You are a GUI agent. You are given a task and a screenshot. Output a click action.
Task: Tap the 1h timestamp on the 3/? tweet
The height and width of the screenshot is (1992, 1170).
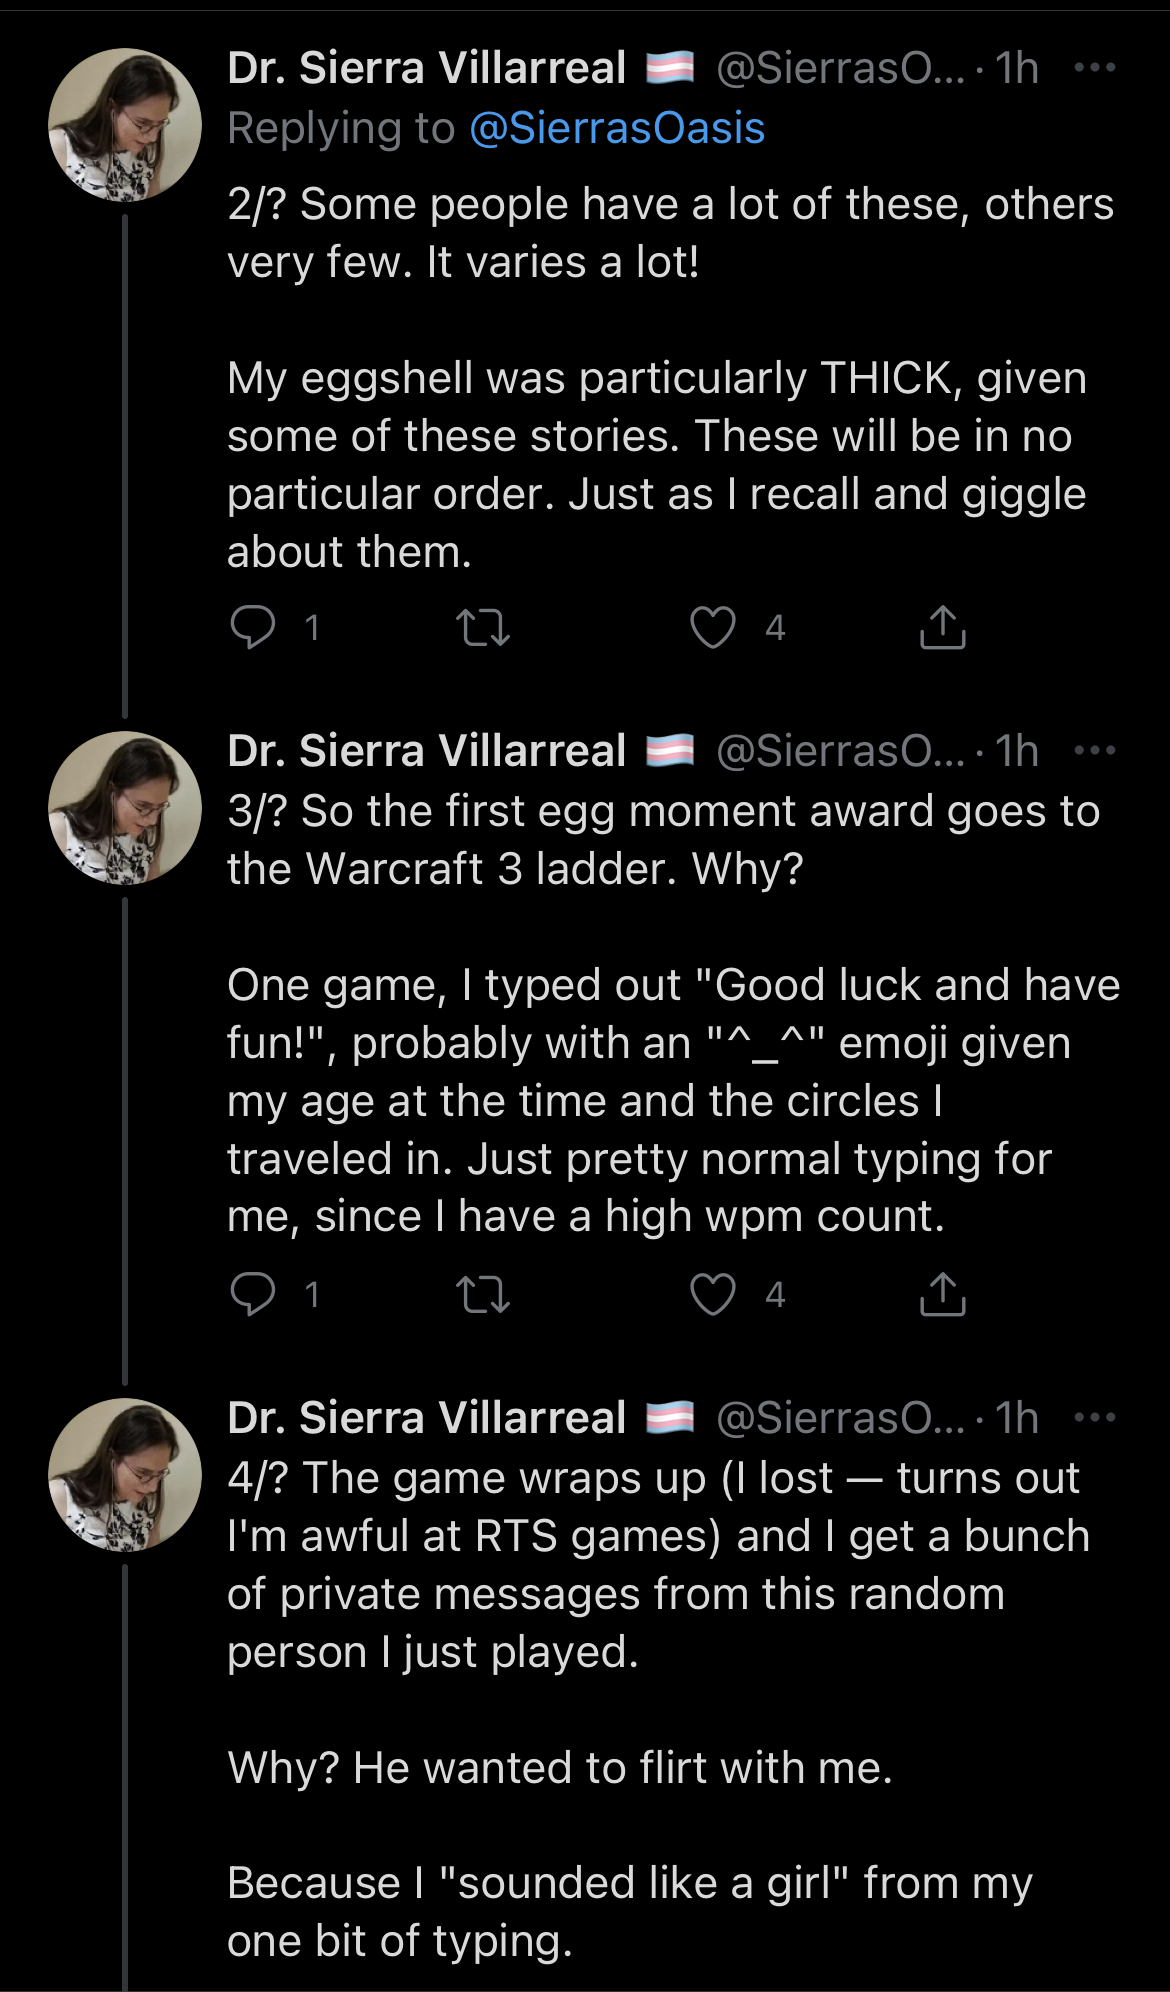(x=1017, y=751)
